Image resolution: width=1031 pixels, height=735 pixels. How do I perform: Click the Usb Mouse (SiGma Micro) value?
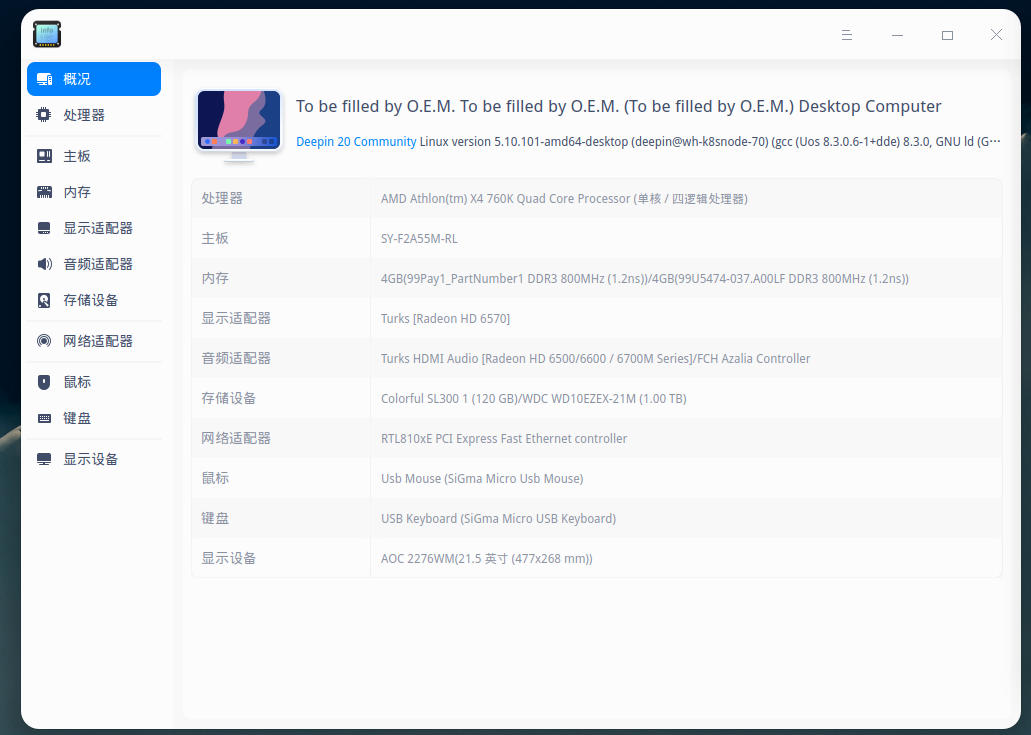[x=482, y=479]
